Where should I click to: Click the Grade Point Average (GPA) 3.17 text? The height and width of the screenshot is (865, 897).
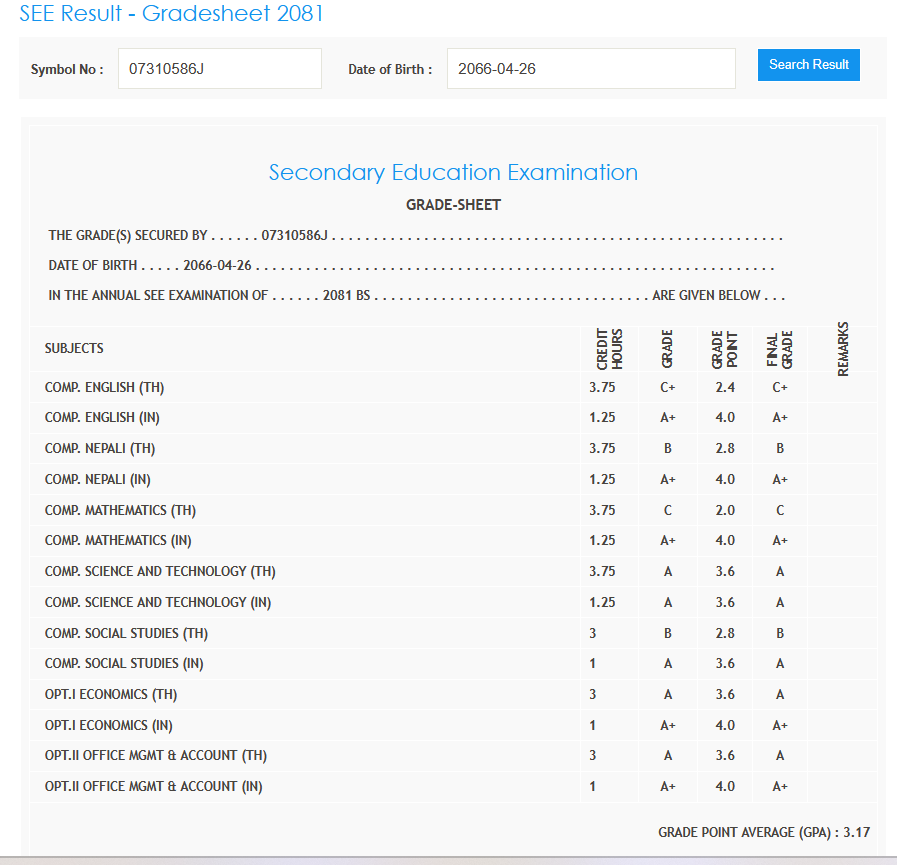click(764, 832)
